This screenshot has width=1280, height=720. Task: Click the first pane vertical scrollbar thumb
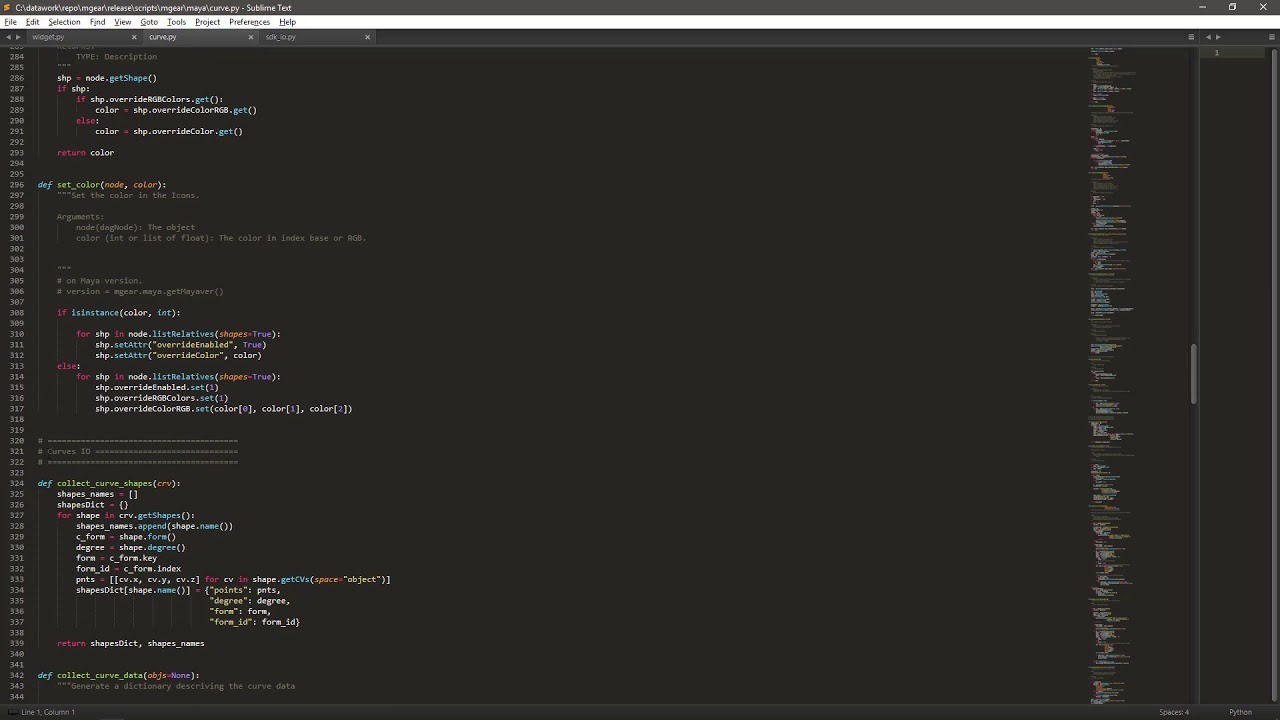tap(1193, 374)
